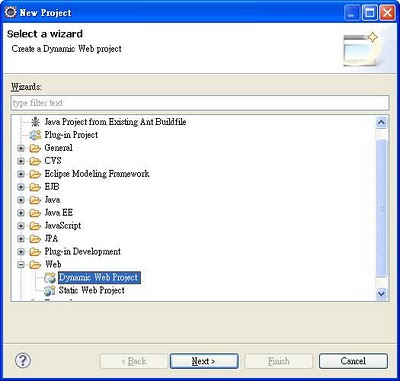Select Static Web Project
Screen dimensions: 400x381
click(92, 290)
